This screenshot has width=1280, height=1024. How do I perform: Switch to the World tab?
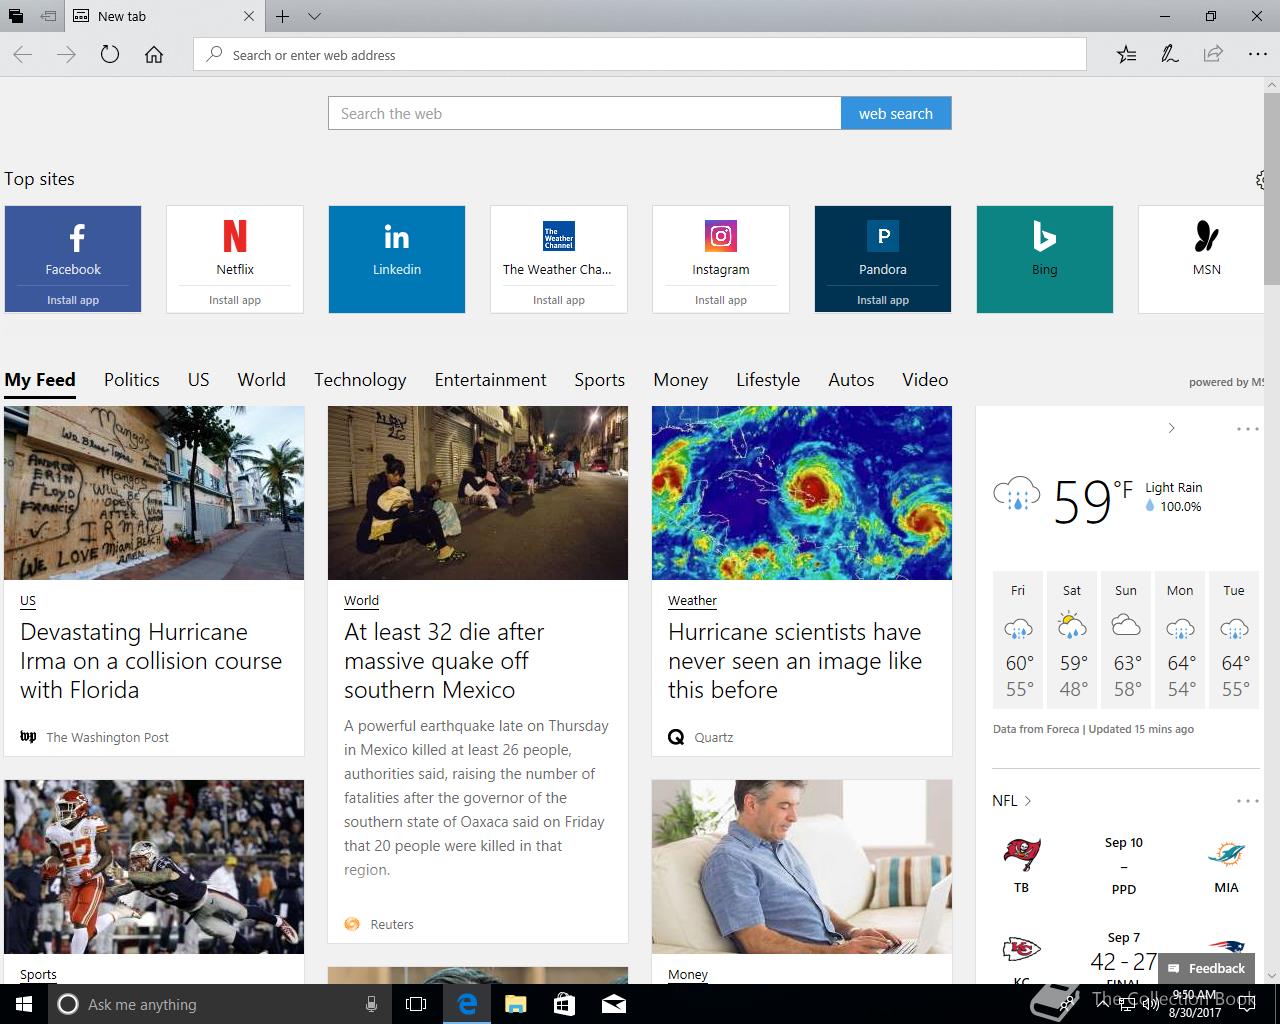click(x=262, y=380)
